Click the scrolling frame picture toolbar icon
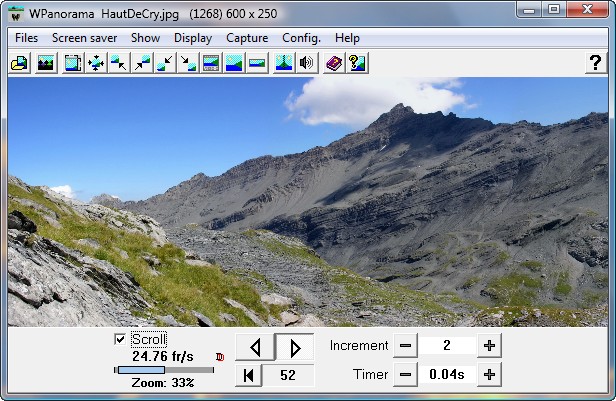The height and width of the screenshot is (401, 616). 73,63
